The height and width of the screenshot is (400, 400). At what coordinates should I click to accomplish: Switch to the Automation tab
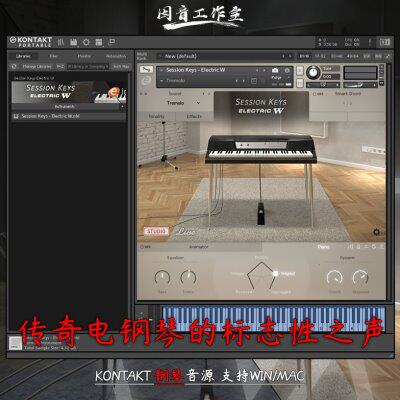point(116,56)
